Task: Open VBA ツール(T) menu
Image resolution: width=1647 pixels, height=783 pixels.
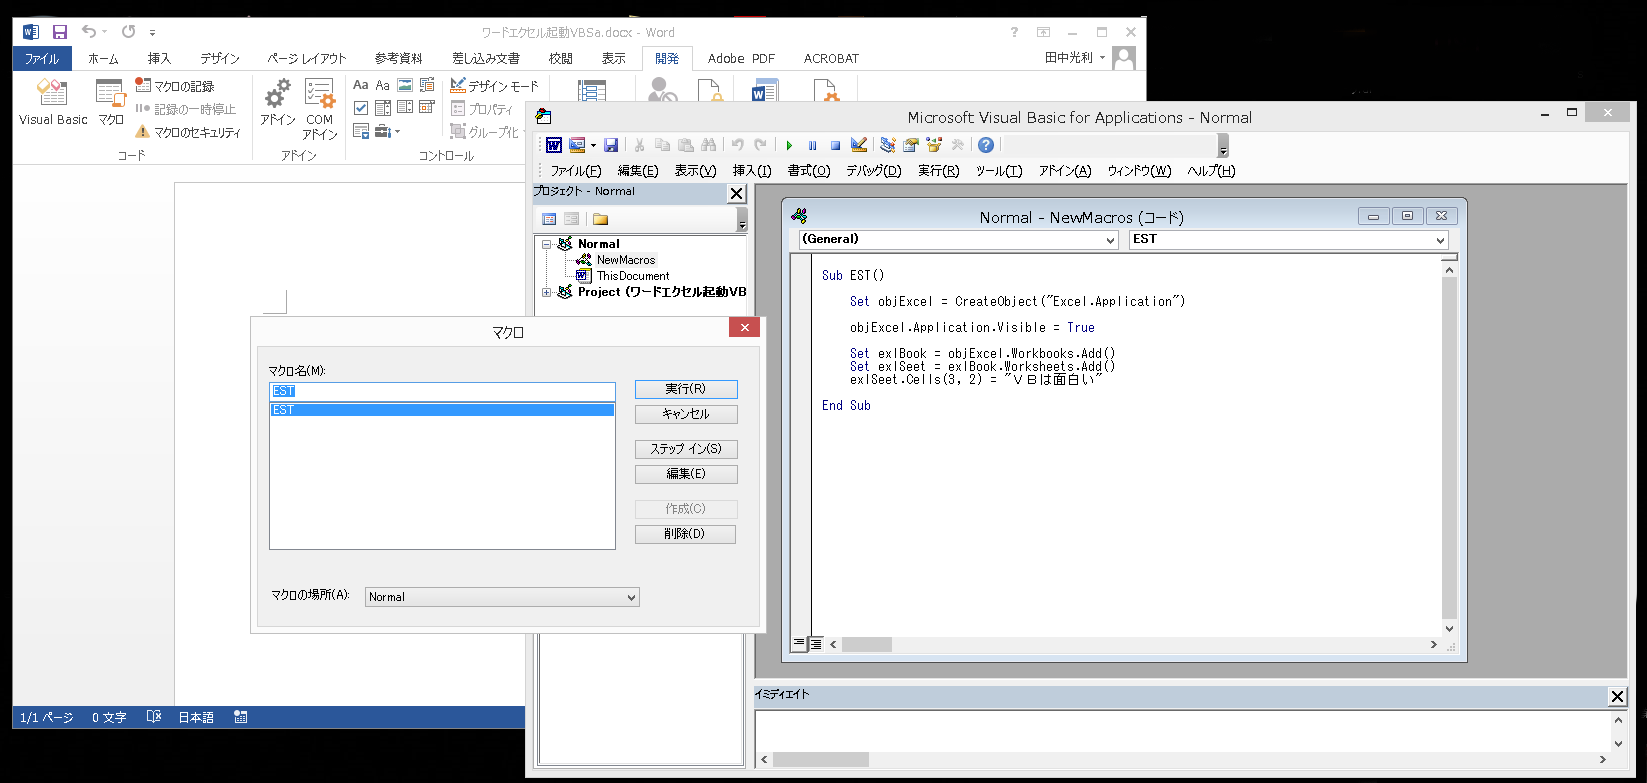Action: point(999,171)
